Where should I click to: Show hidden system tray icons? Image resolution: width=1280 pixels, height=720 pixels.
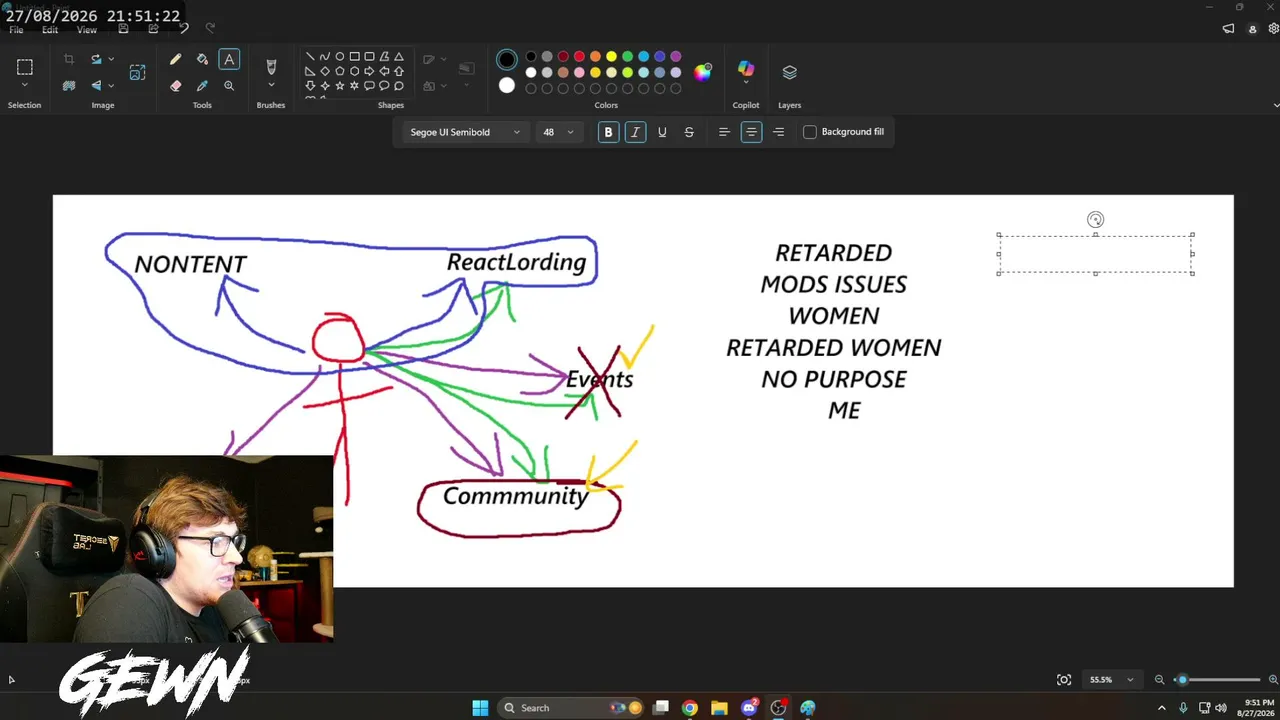pos(1162,708)
